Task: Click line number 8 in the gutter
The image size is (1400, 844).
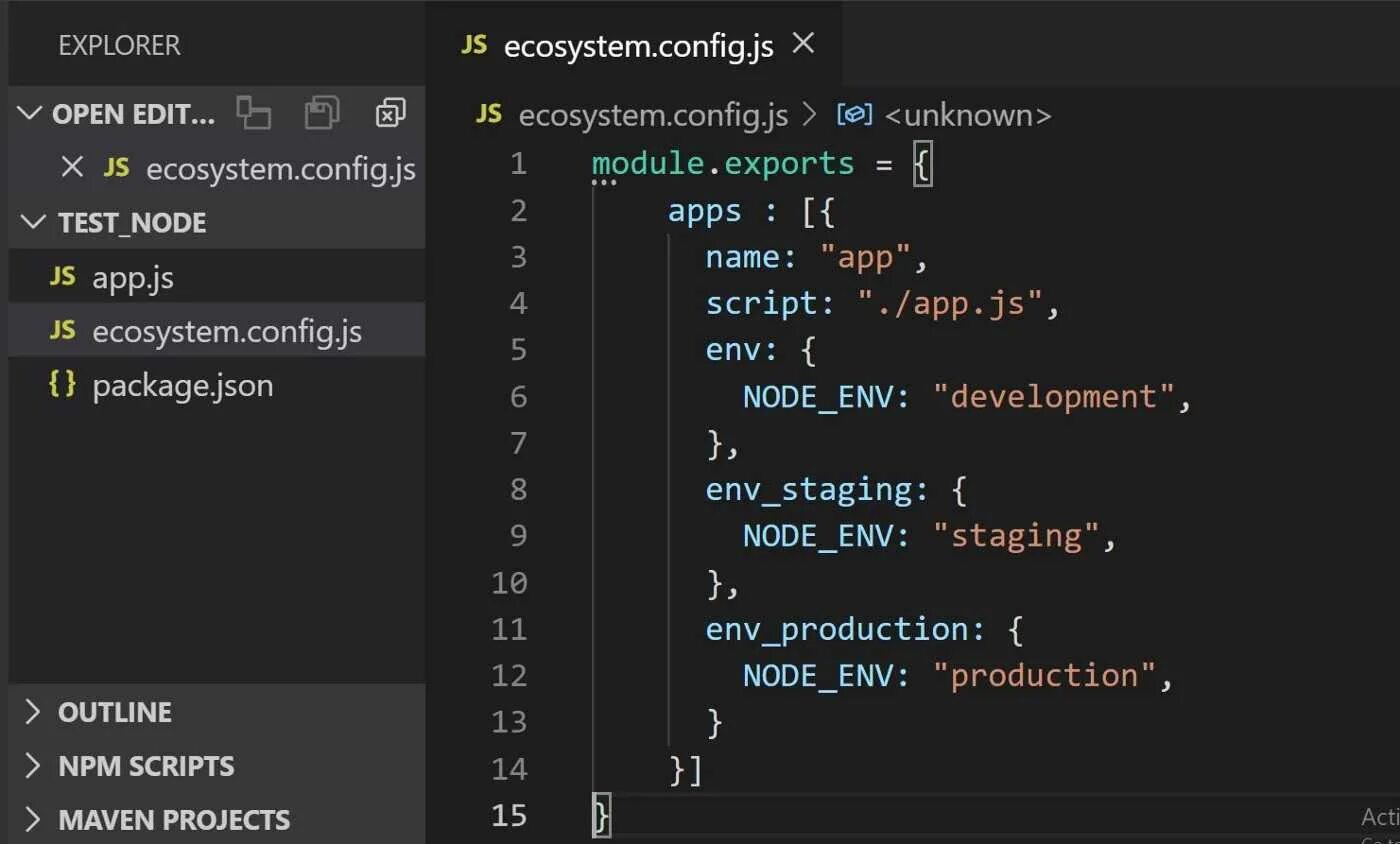Action: tap(517, 489)
